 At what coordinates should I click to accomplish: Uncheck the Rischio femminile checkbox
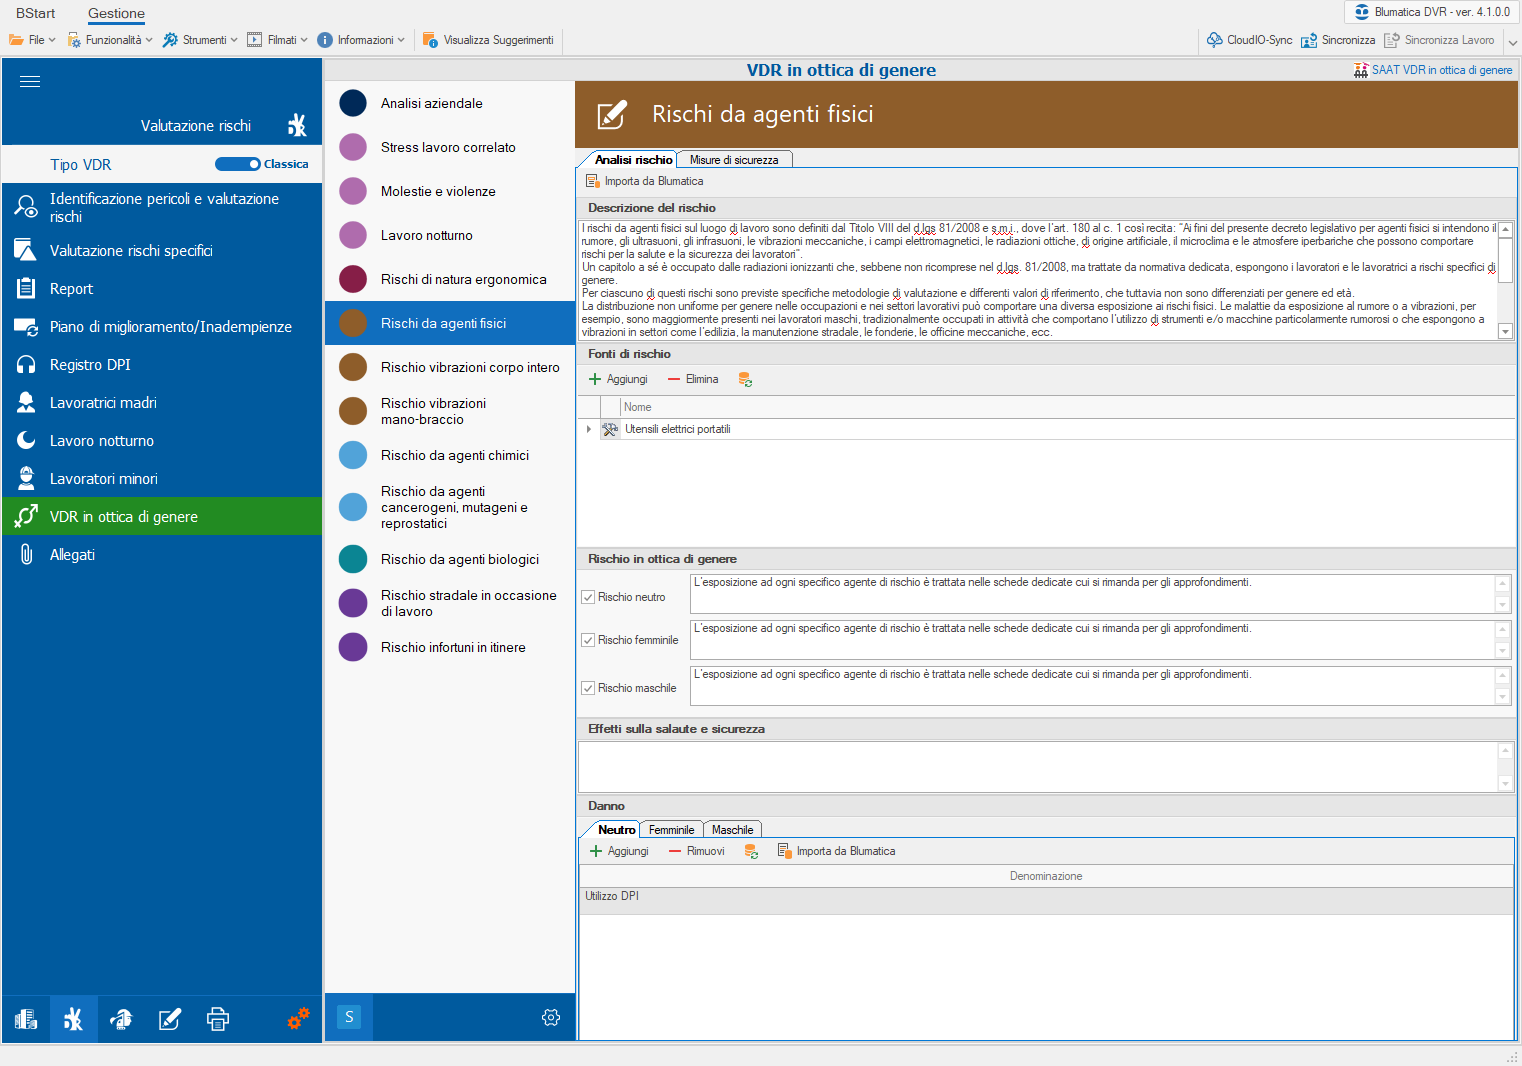[588, 640]
